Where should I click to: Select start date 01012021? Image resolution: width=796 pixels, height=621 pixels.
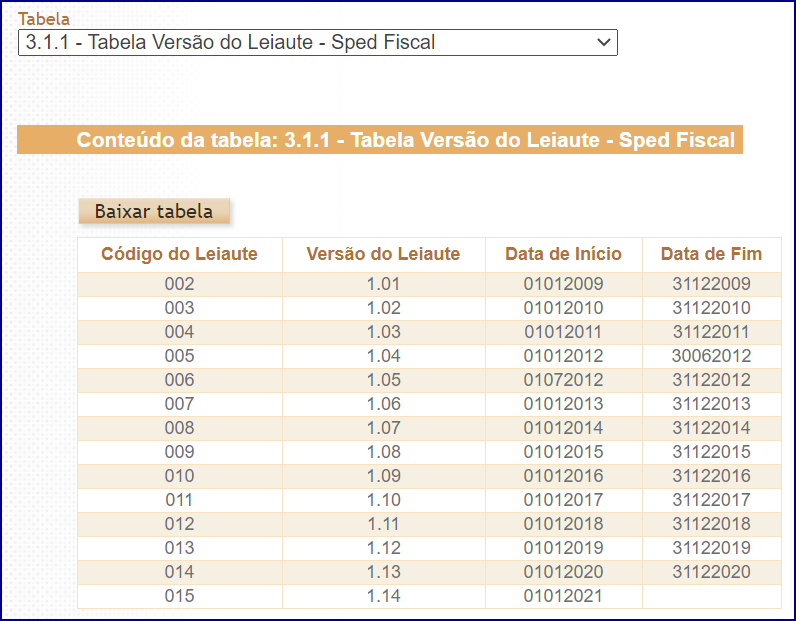(563, 596)
